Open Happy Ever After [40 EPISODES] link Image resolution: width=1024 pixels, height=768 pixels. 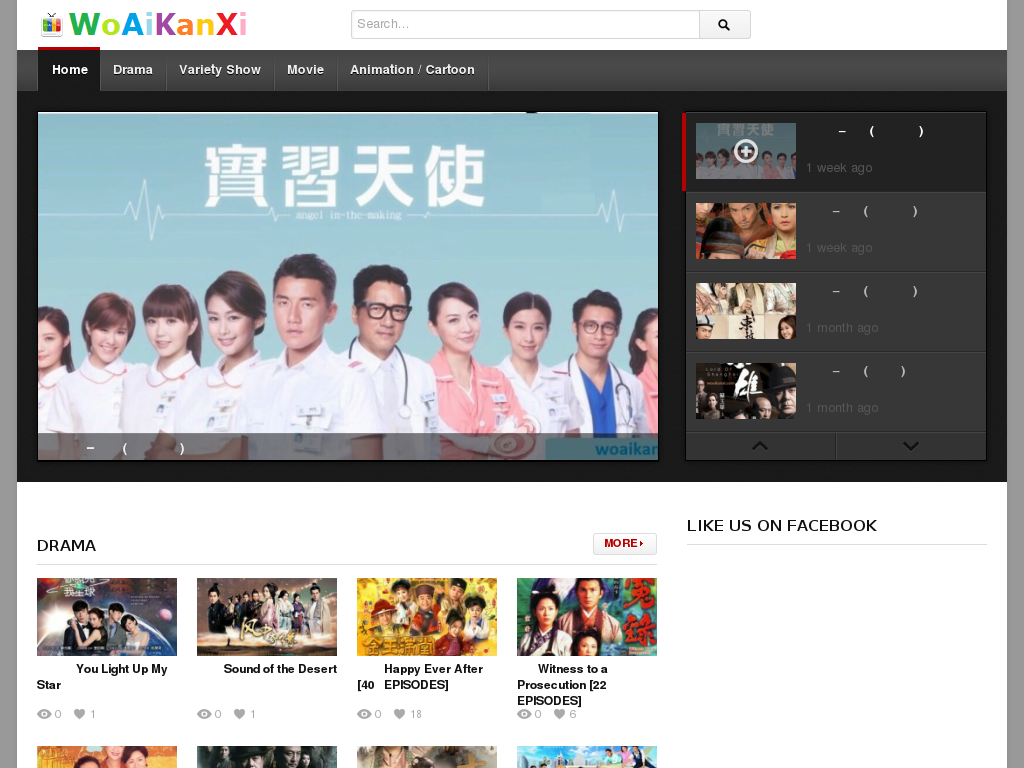tap(420, 677)
